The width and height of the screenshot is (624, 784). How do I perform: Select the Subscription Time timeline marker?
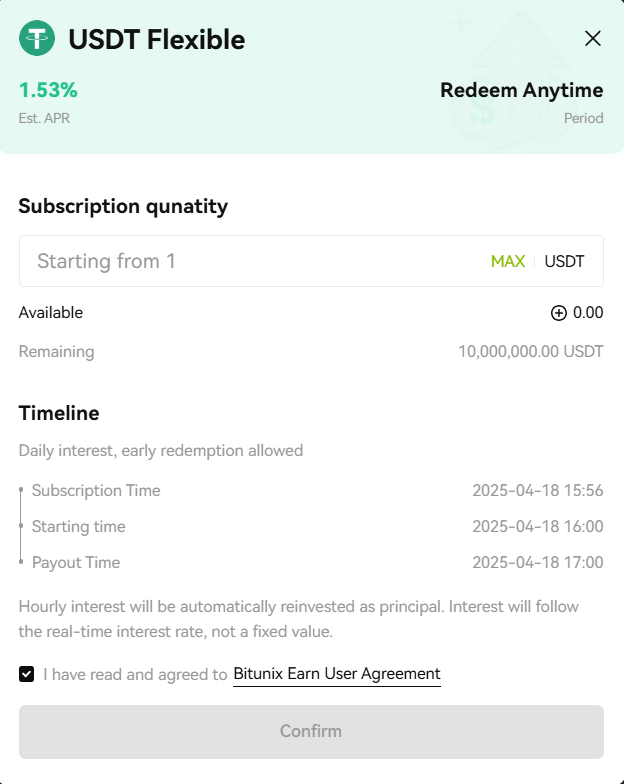(x=21, y=490)
